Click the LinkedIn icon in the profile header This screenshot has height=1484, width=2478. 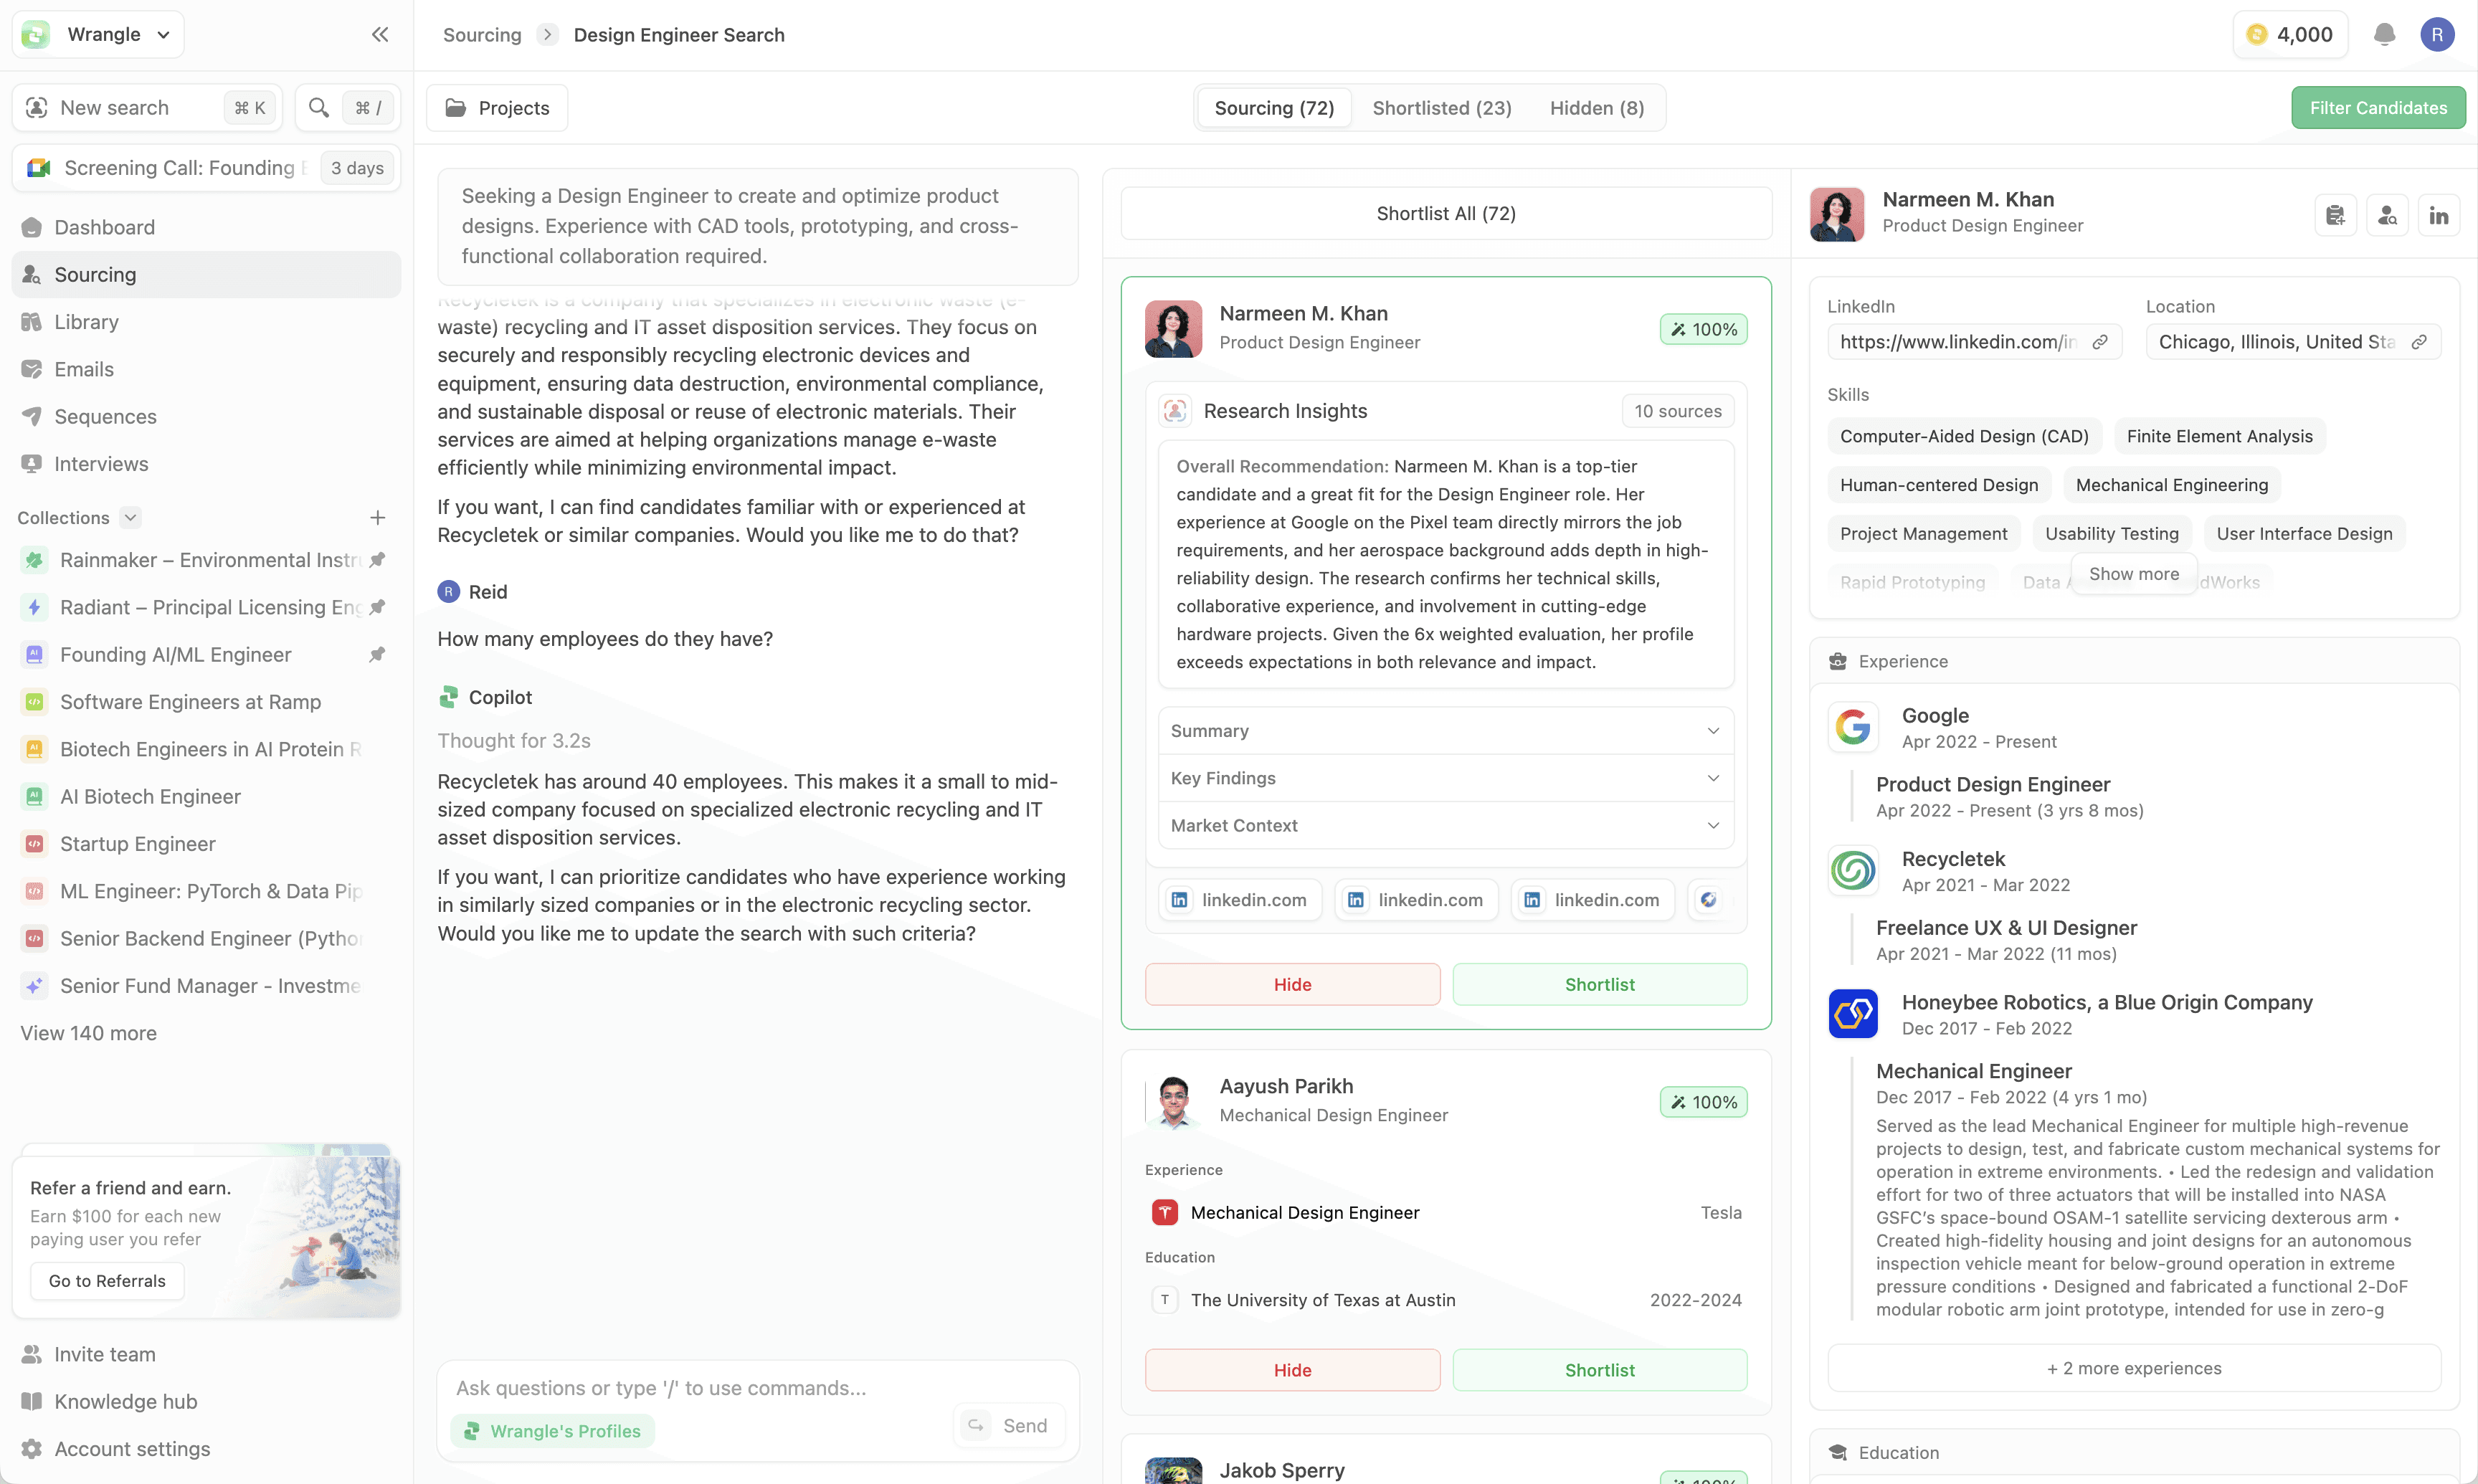(2438, 215)
